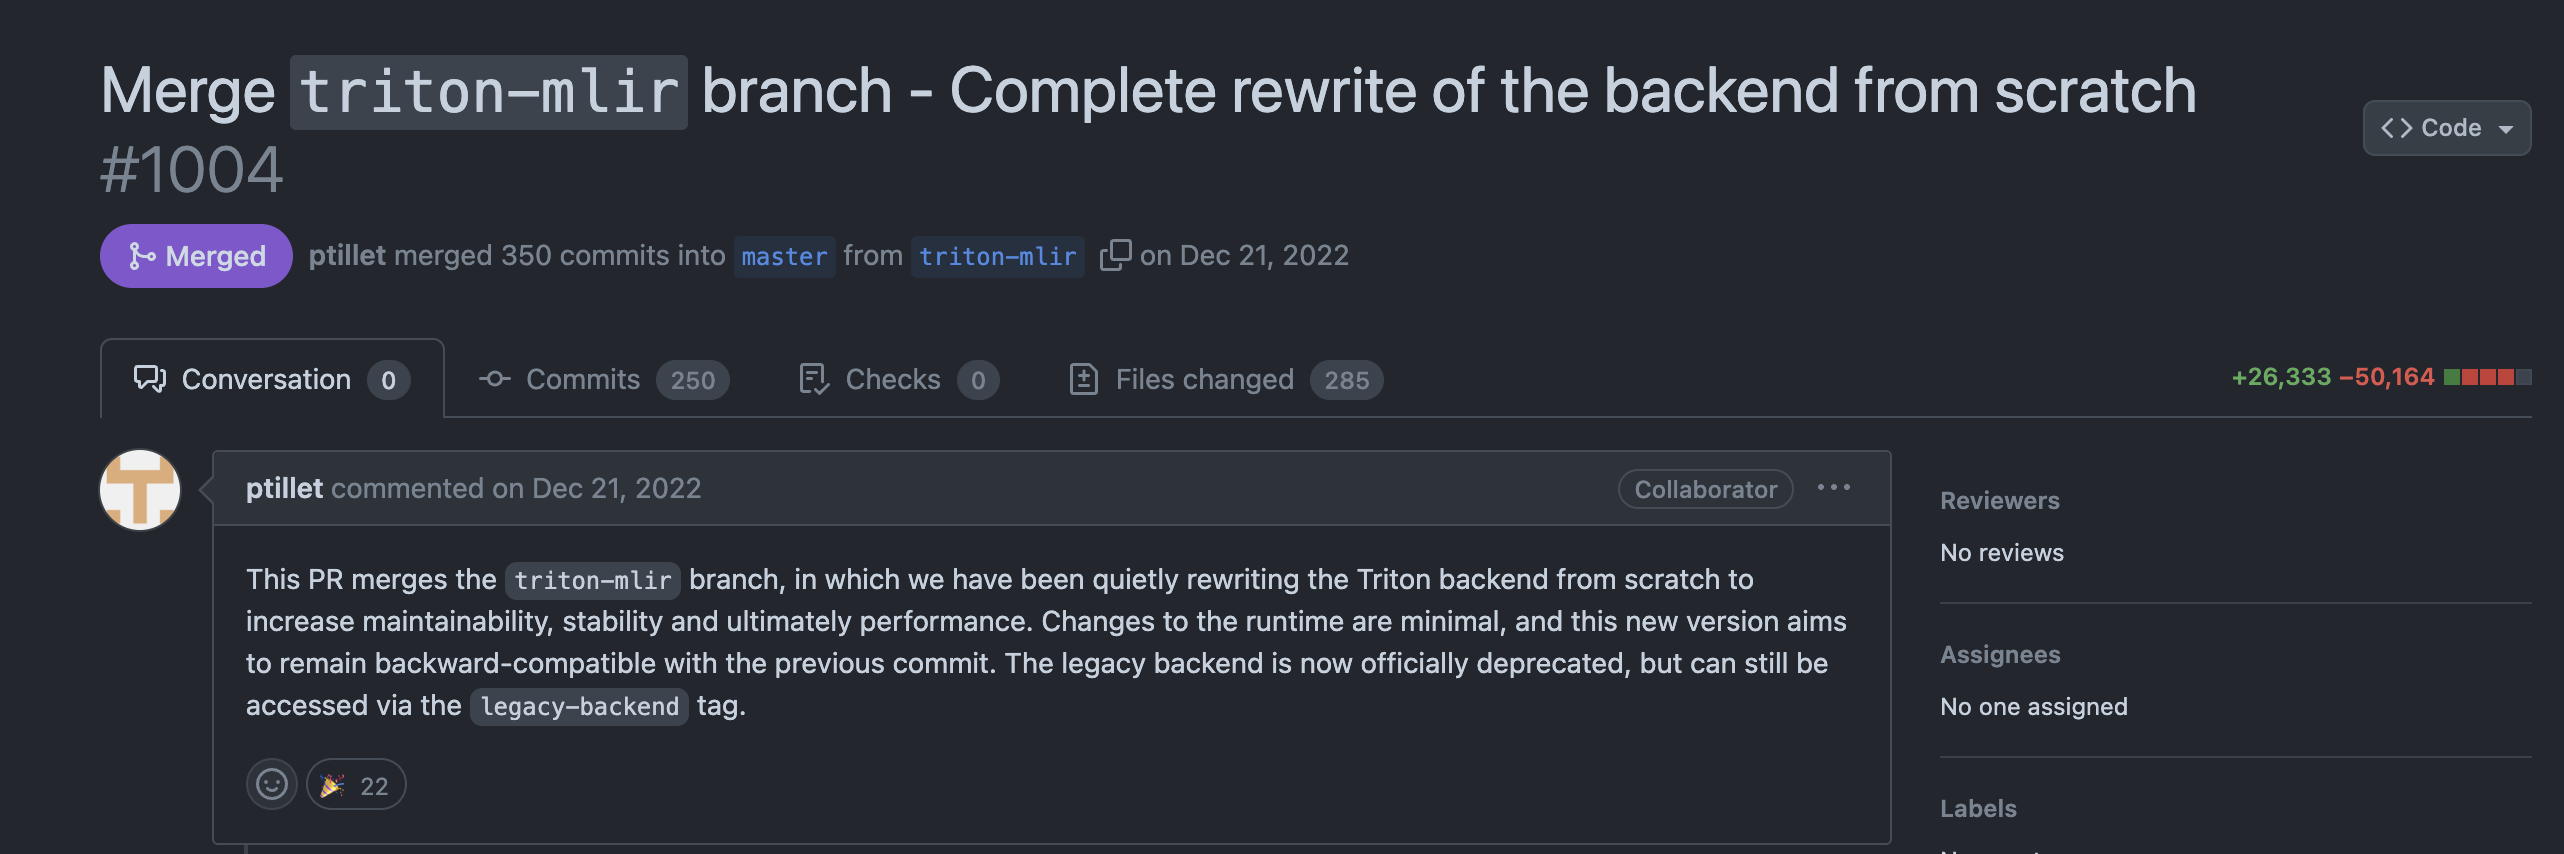Expand the Code dropdown button
The width and height of the screenshot is (2564, 854).
tap(2446, 128)
